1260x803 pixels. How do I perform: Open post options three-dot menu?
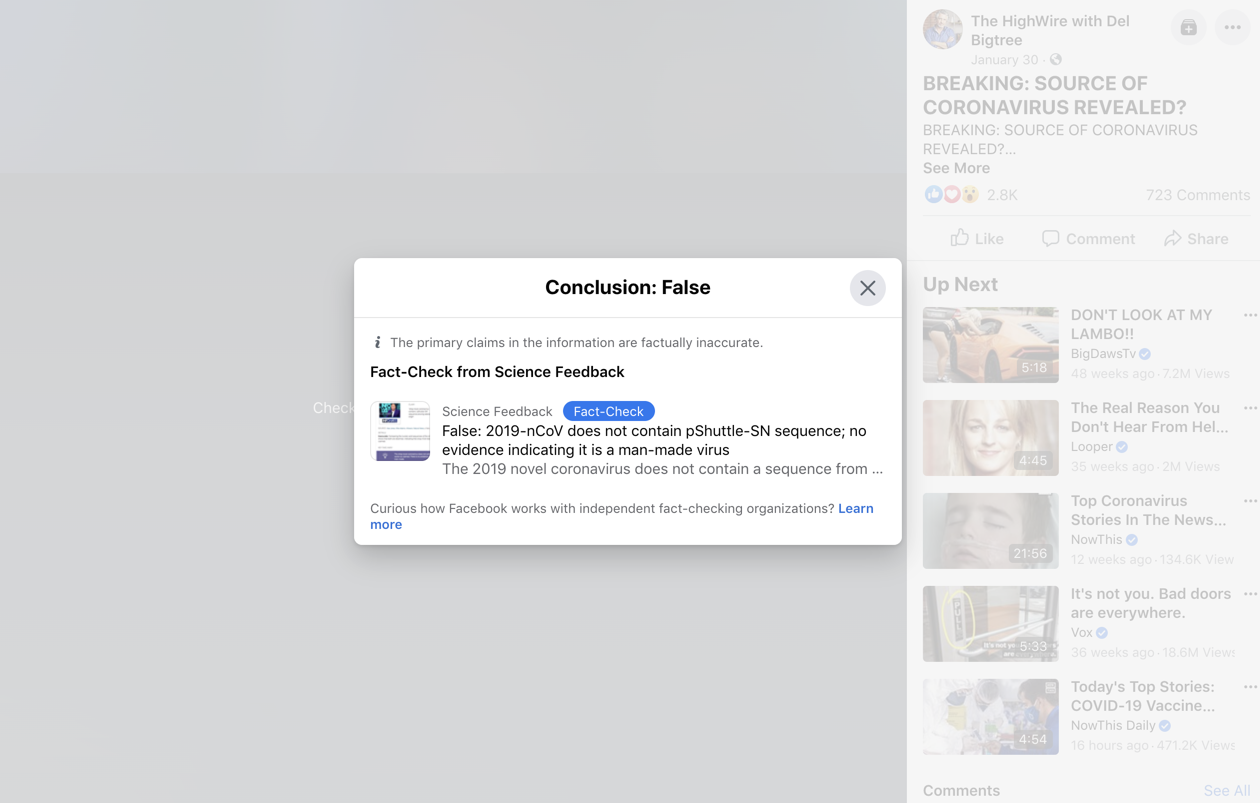pos(1232,28)
